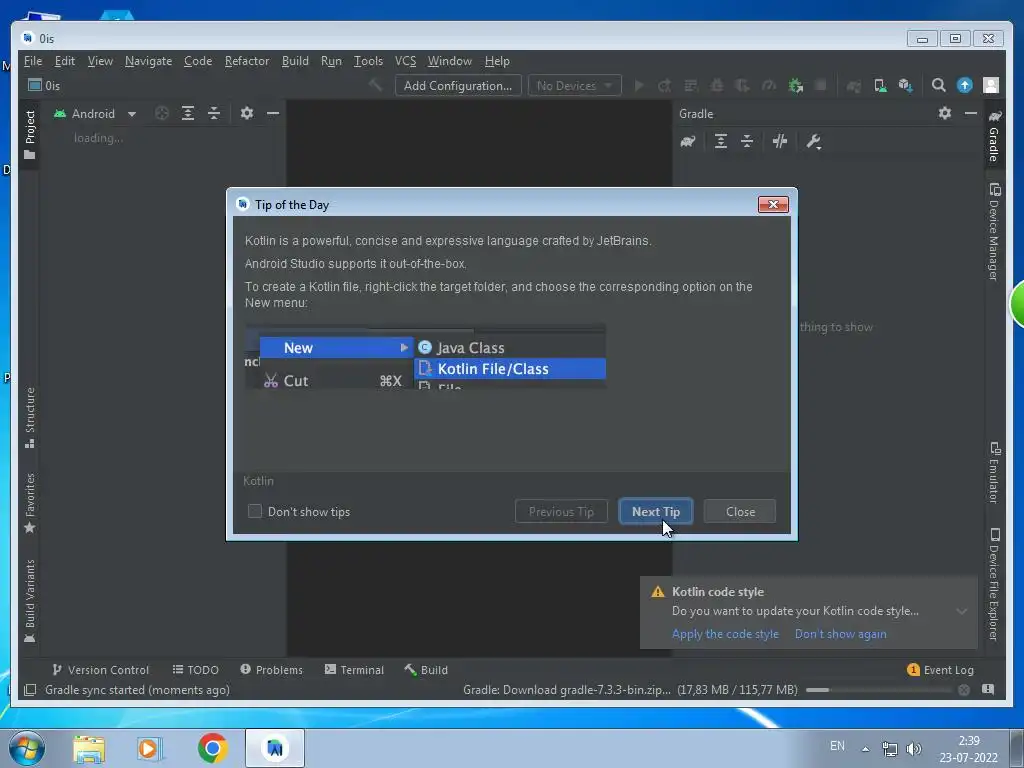Click the Select Opened File target icon

162,114
